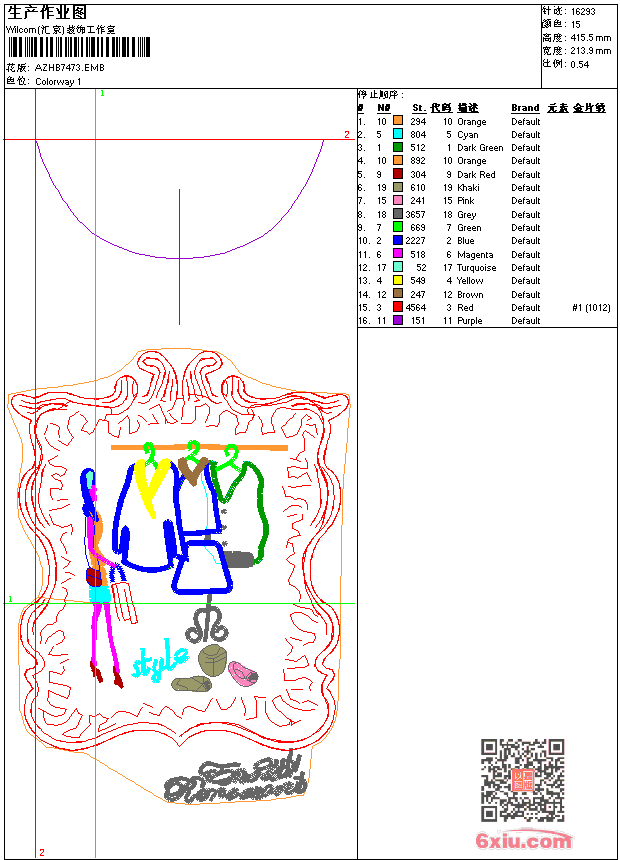
Task: Select the Dark Red color swatch
Action: pyautogui.click(x=398, y=174)
